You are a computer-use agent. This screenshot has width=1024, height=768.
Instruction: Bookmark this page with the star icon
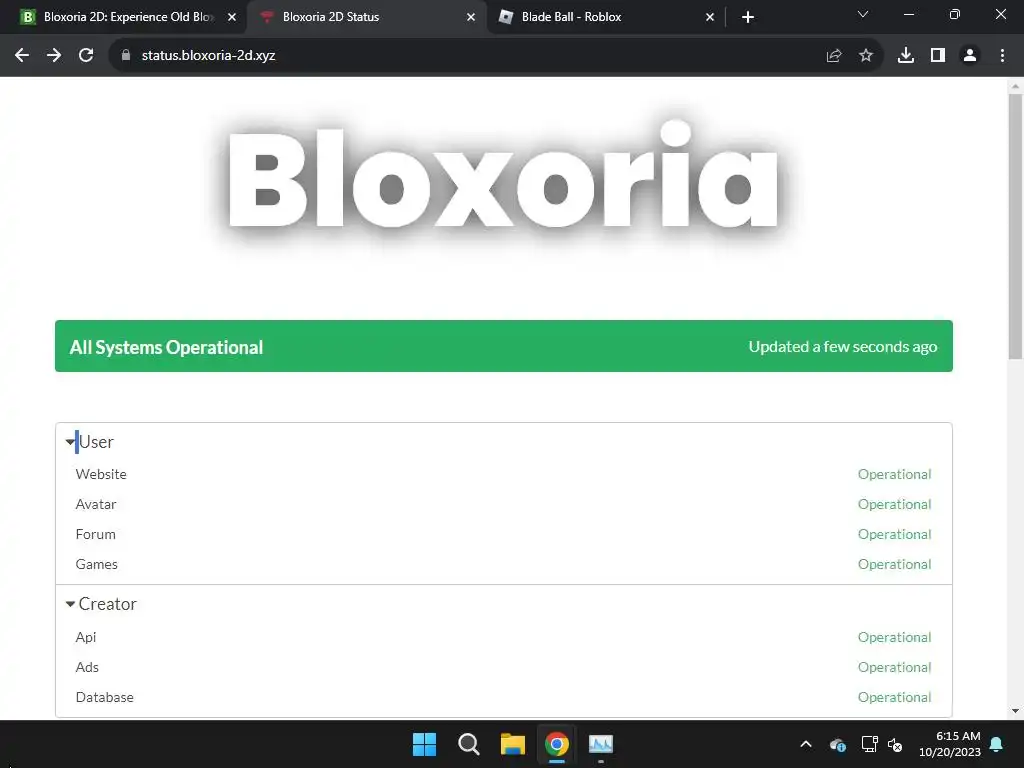point(866,56)
